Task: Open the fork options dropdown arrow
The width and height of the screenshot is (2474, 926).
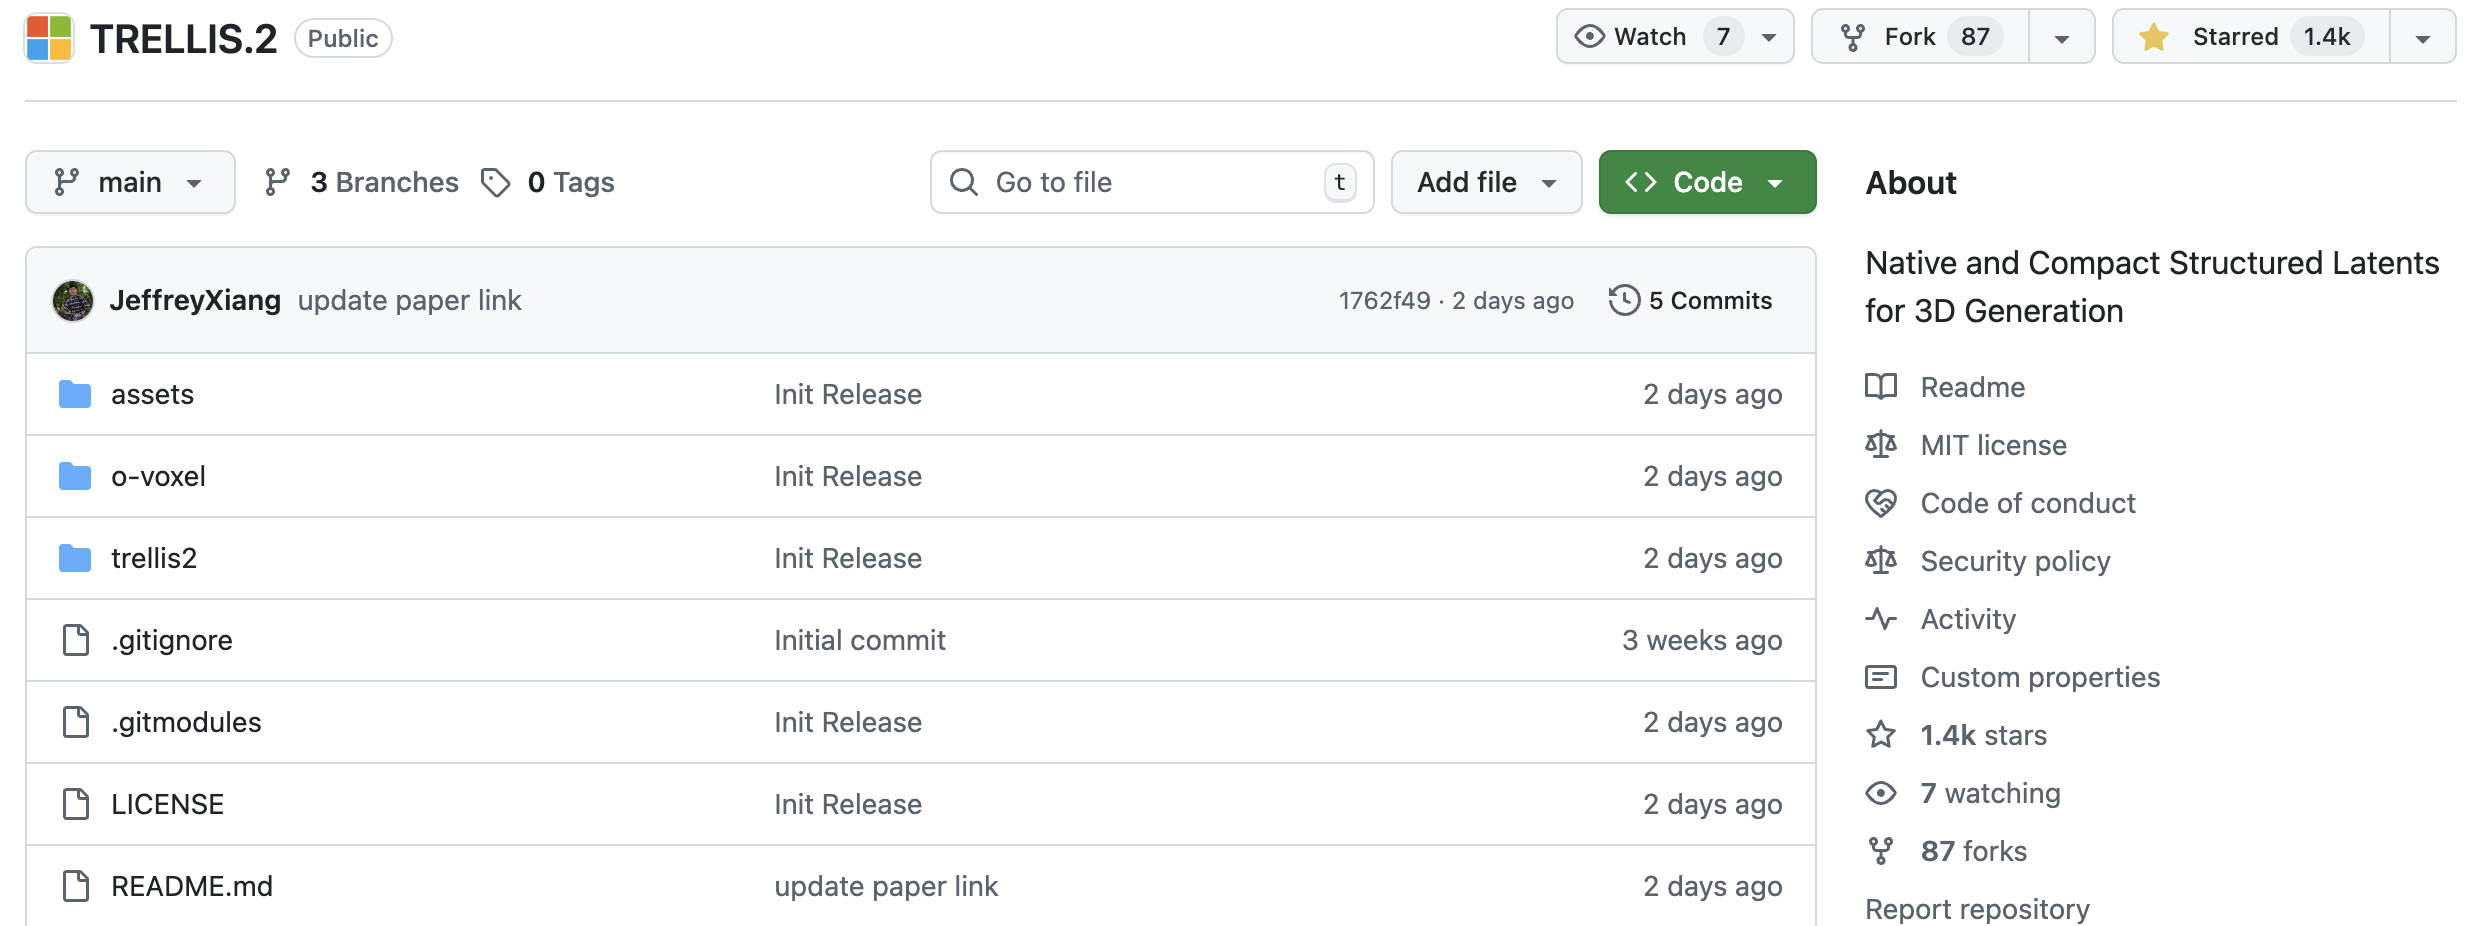Action: (x=2061, y=38)
